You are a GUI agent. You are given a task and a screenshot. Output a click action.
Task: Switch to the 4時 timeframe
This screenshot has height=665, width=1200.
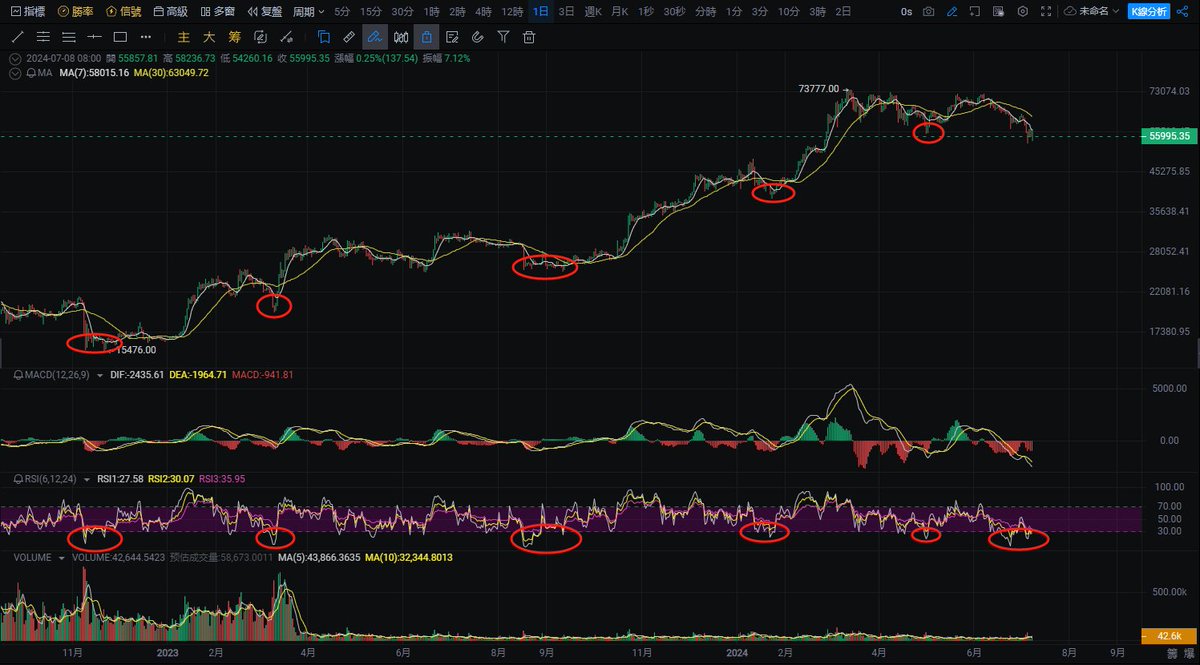coord(483,11)
